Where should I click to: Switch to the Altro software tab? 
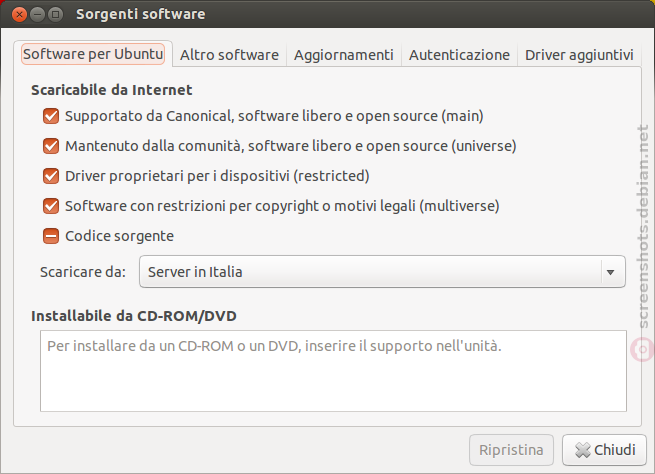pyautogui.click(x=229, y=55)
